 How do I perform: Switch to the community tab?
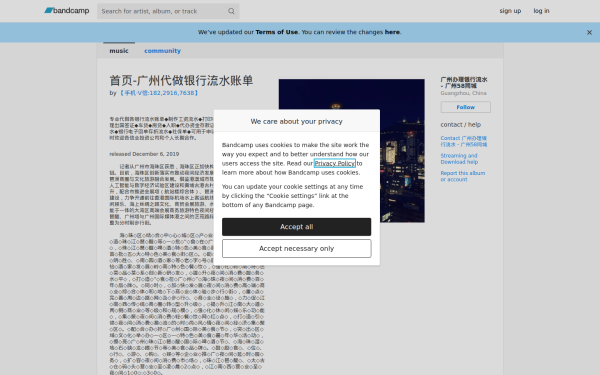(x=162, y=51)
